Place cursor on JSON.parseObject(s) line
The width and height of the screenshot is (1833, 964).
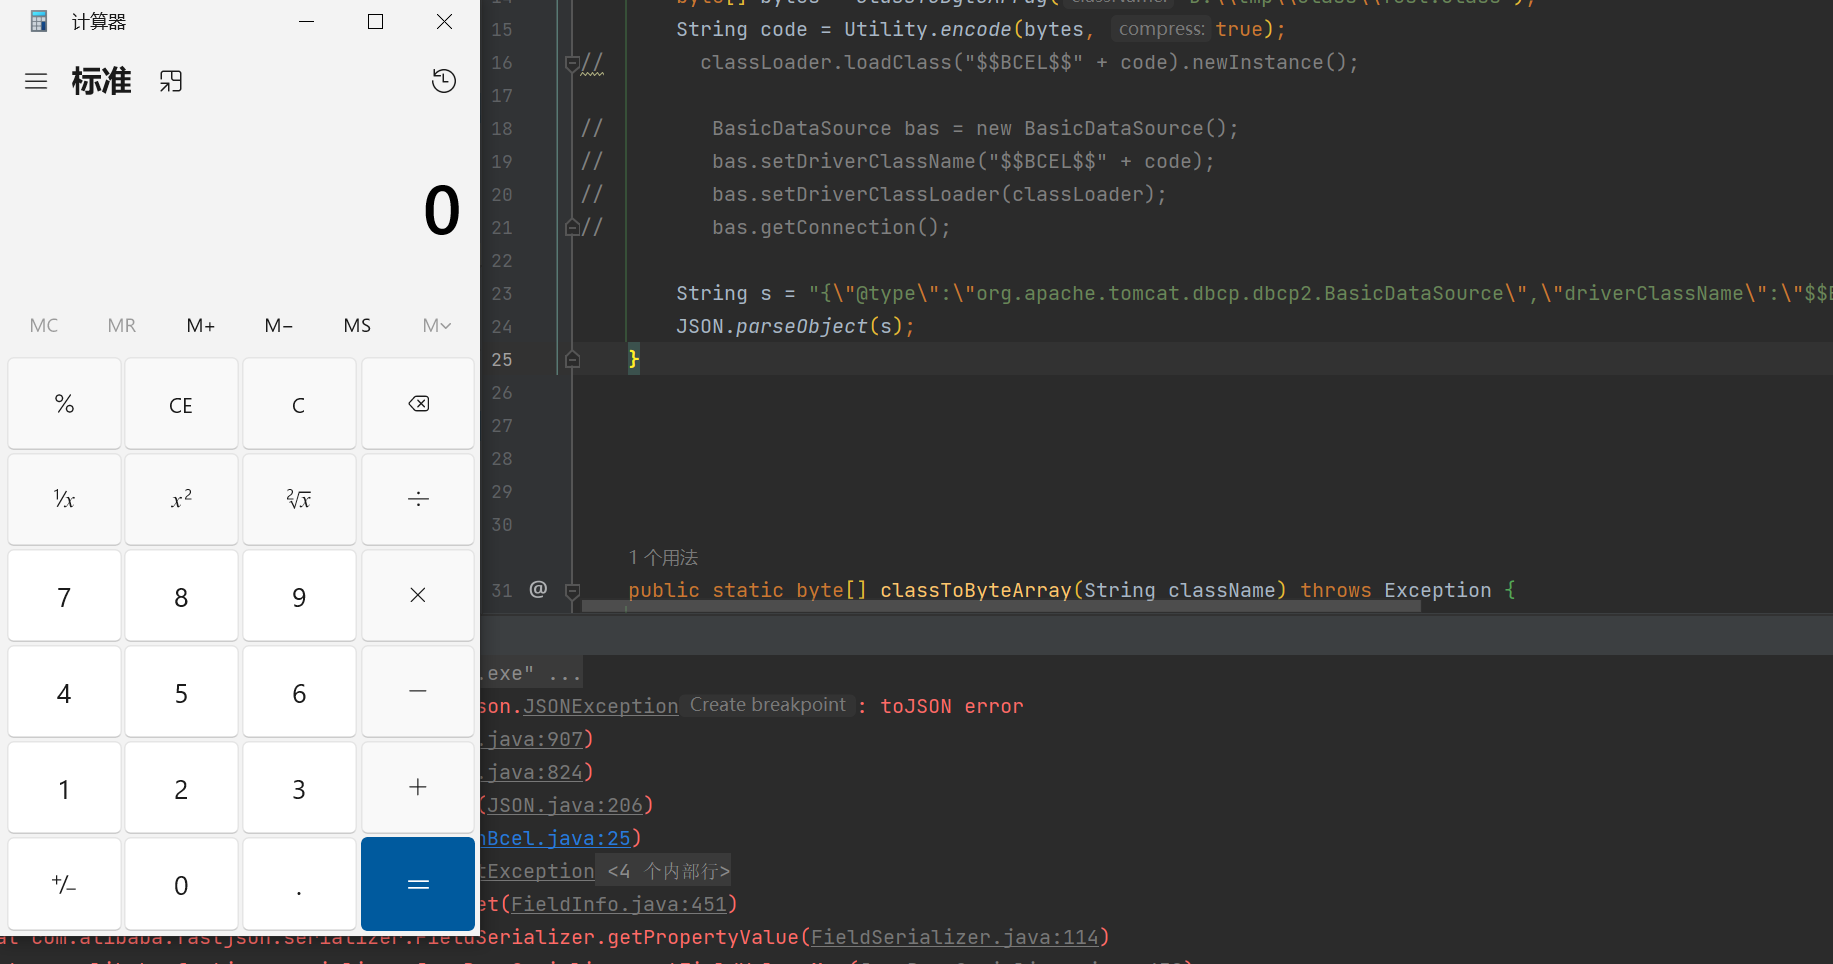click(795, 326)
